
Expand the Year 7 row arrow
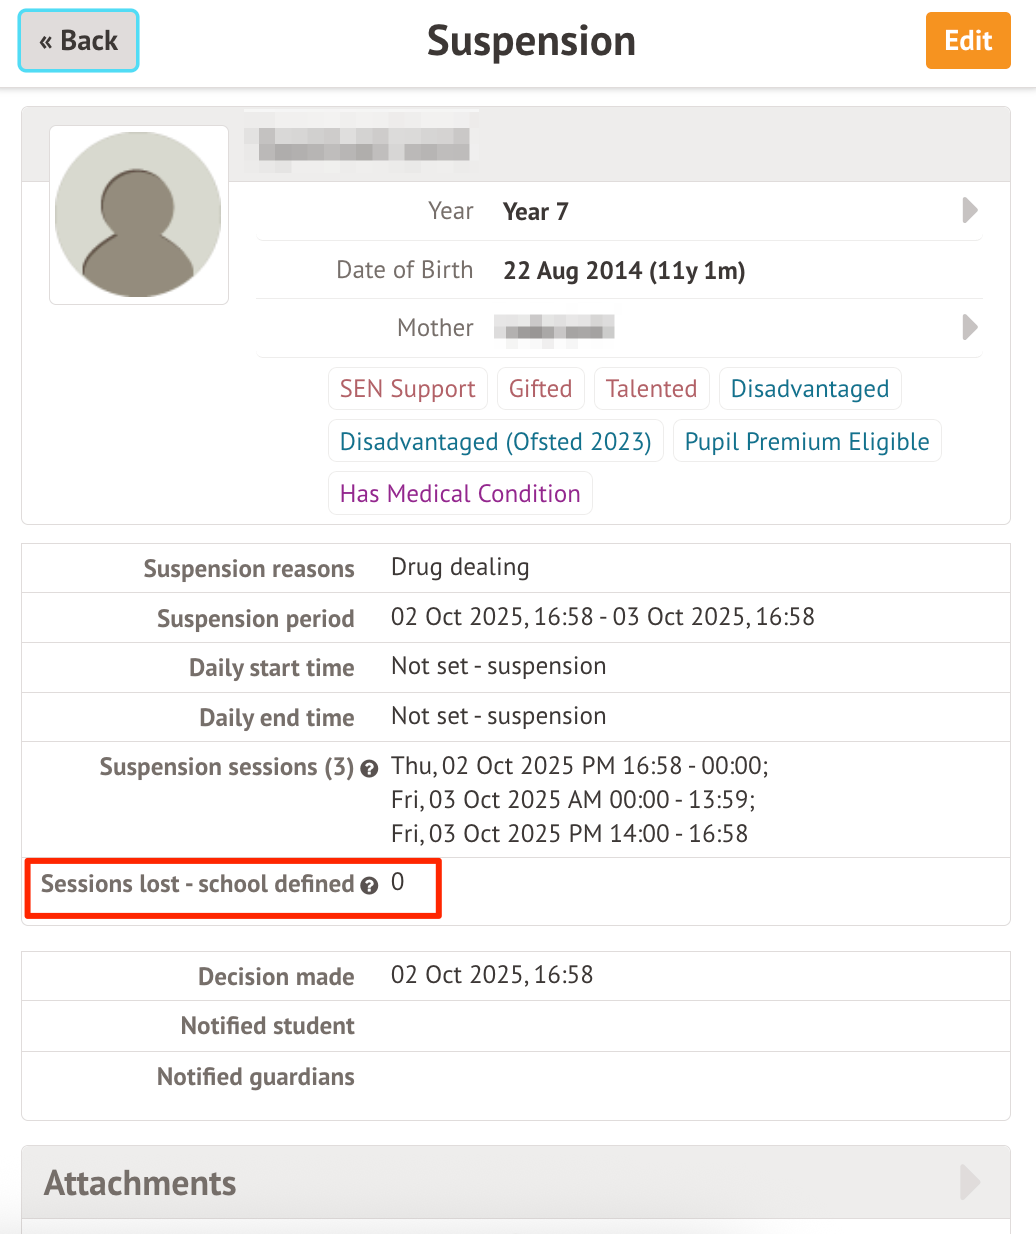tap(969, 211)
